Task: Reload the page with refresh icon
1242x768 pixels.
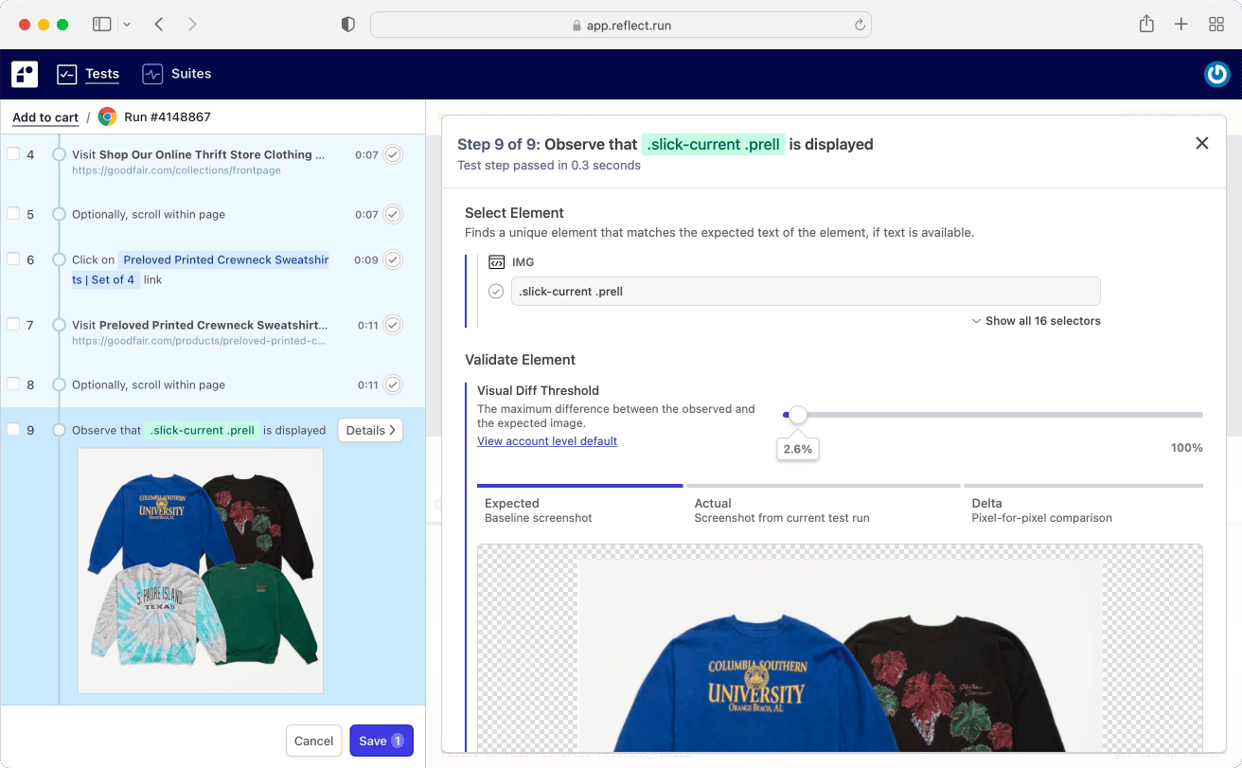Action: (859, 25)
